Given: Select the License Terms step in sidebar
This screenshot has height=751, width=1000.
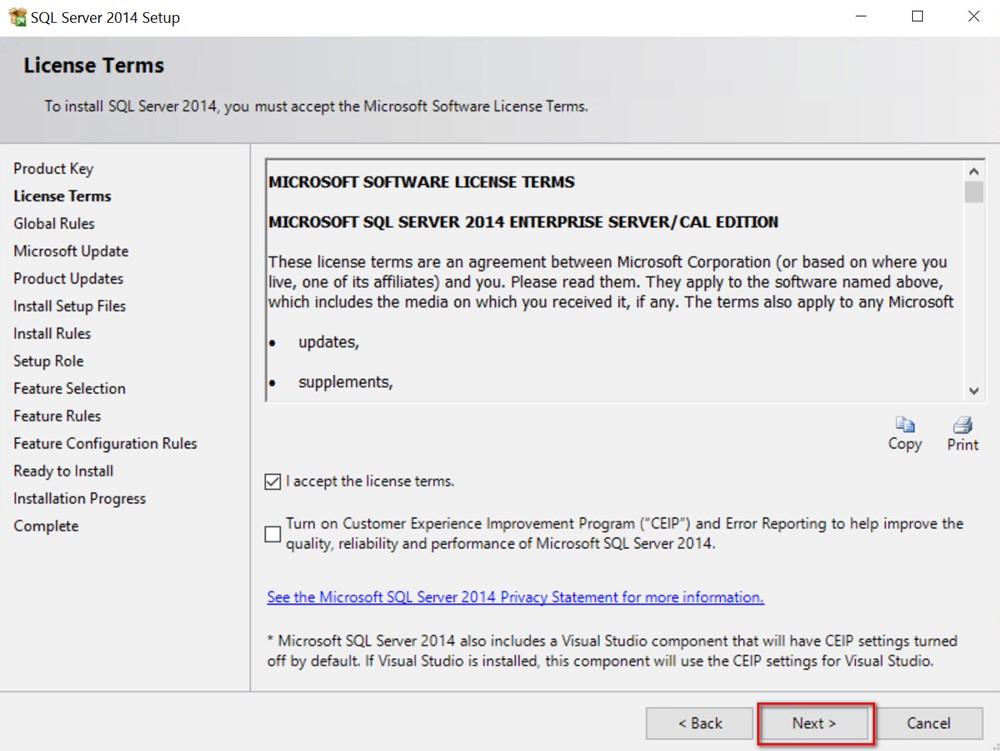Looking at the screenshot, I should pos(62,196).
